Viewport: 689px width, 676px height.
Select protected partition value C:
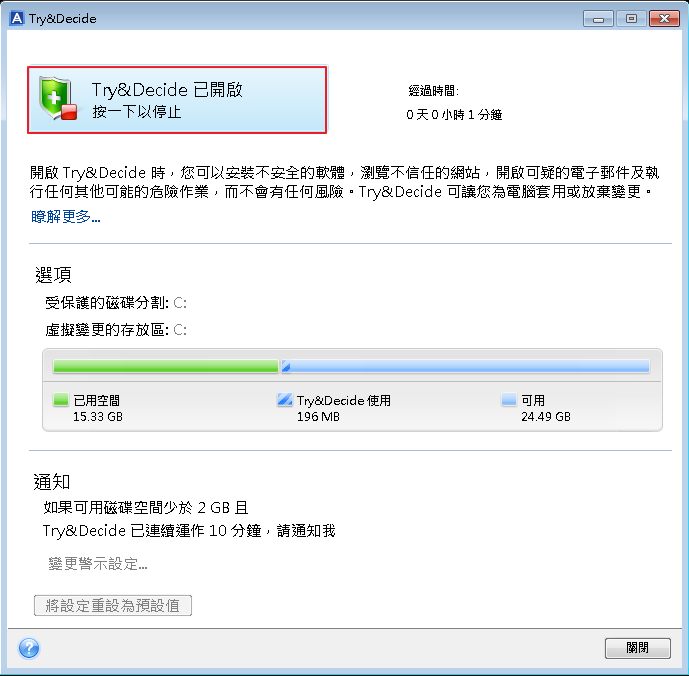(180, 303)
